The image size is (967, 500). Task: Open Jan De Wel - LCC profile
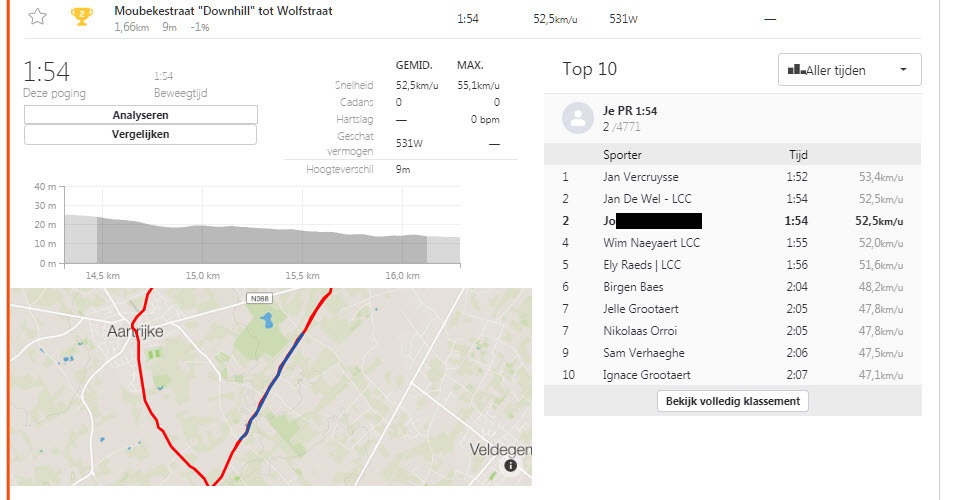click(649, 199)
